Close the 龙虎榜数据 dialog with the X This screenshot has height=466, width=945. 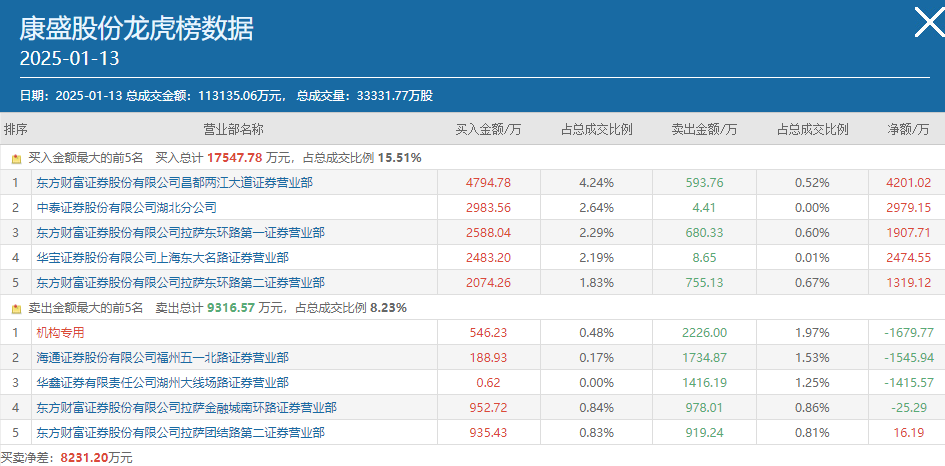tap(930, 22)
